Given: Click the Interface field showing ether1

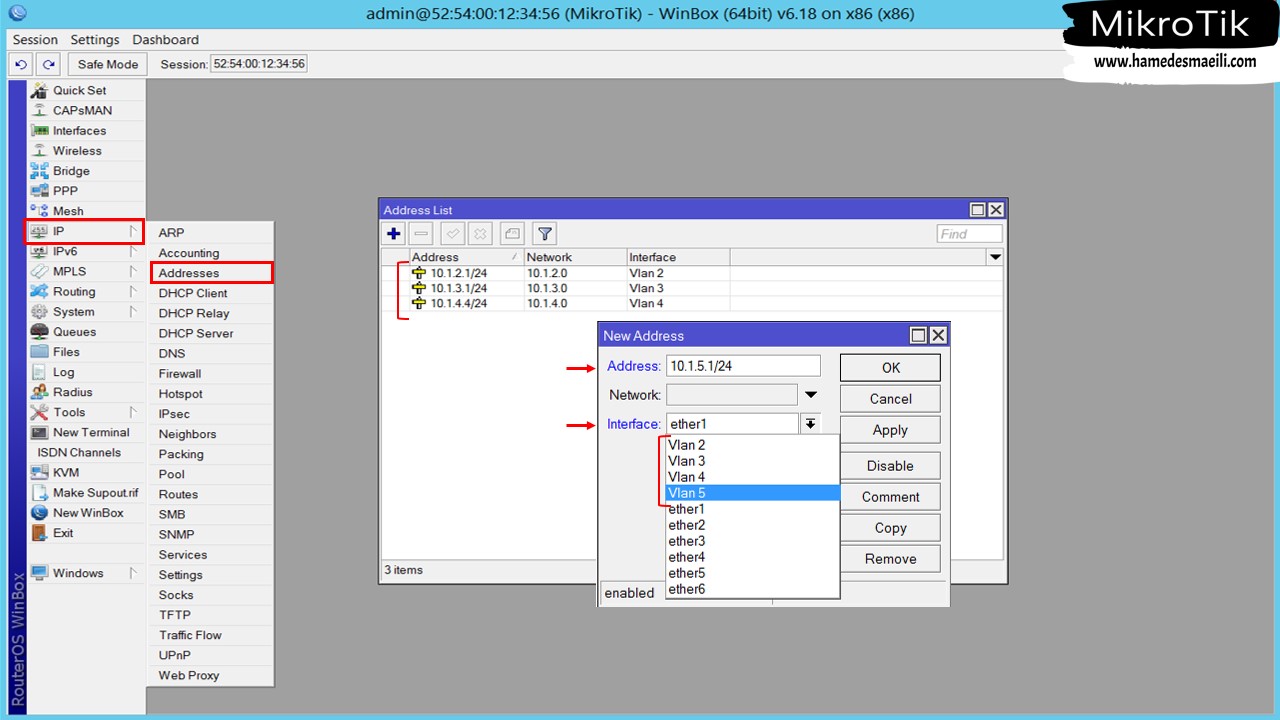Looking at the screenshot, I should (732, 424).
